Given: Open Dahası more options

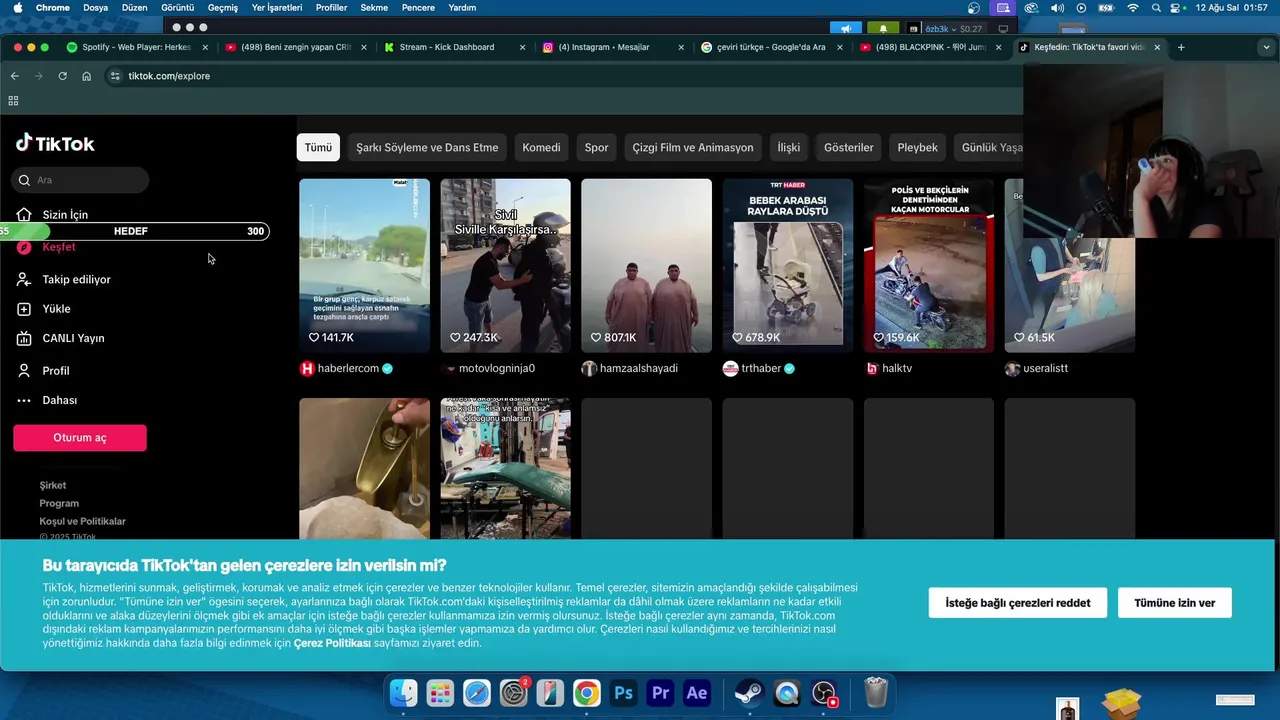Looking at the screenshot, I should tap(47, 400).
